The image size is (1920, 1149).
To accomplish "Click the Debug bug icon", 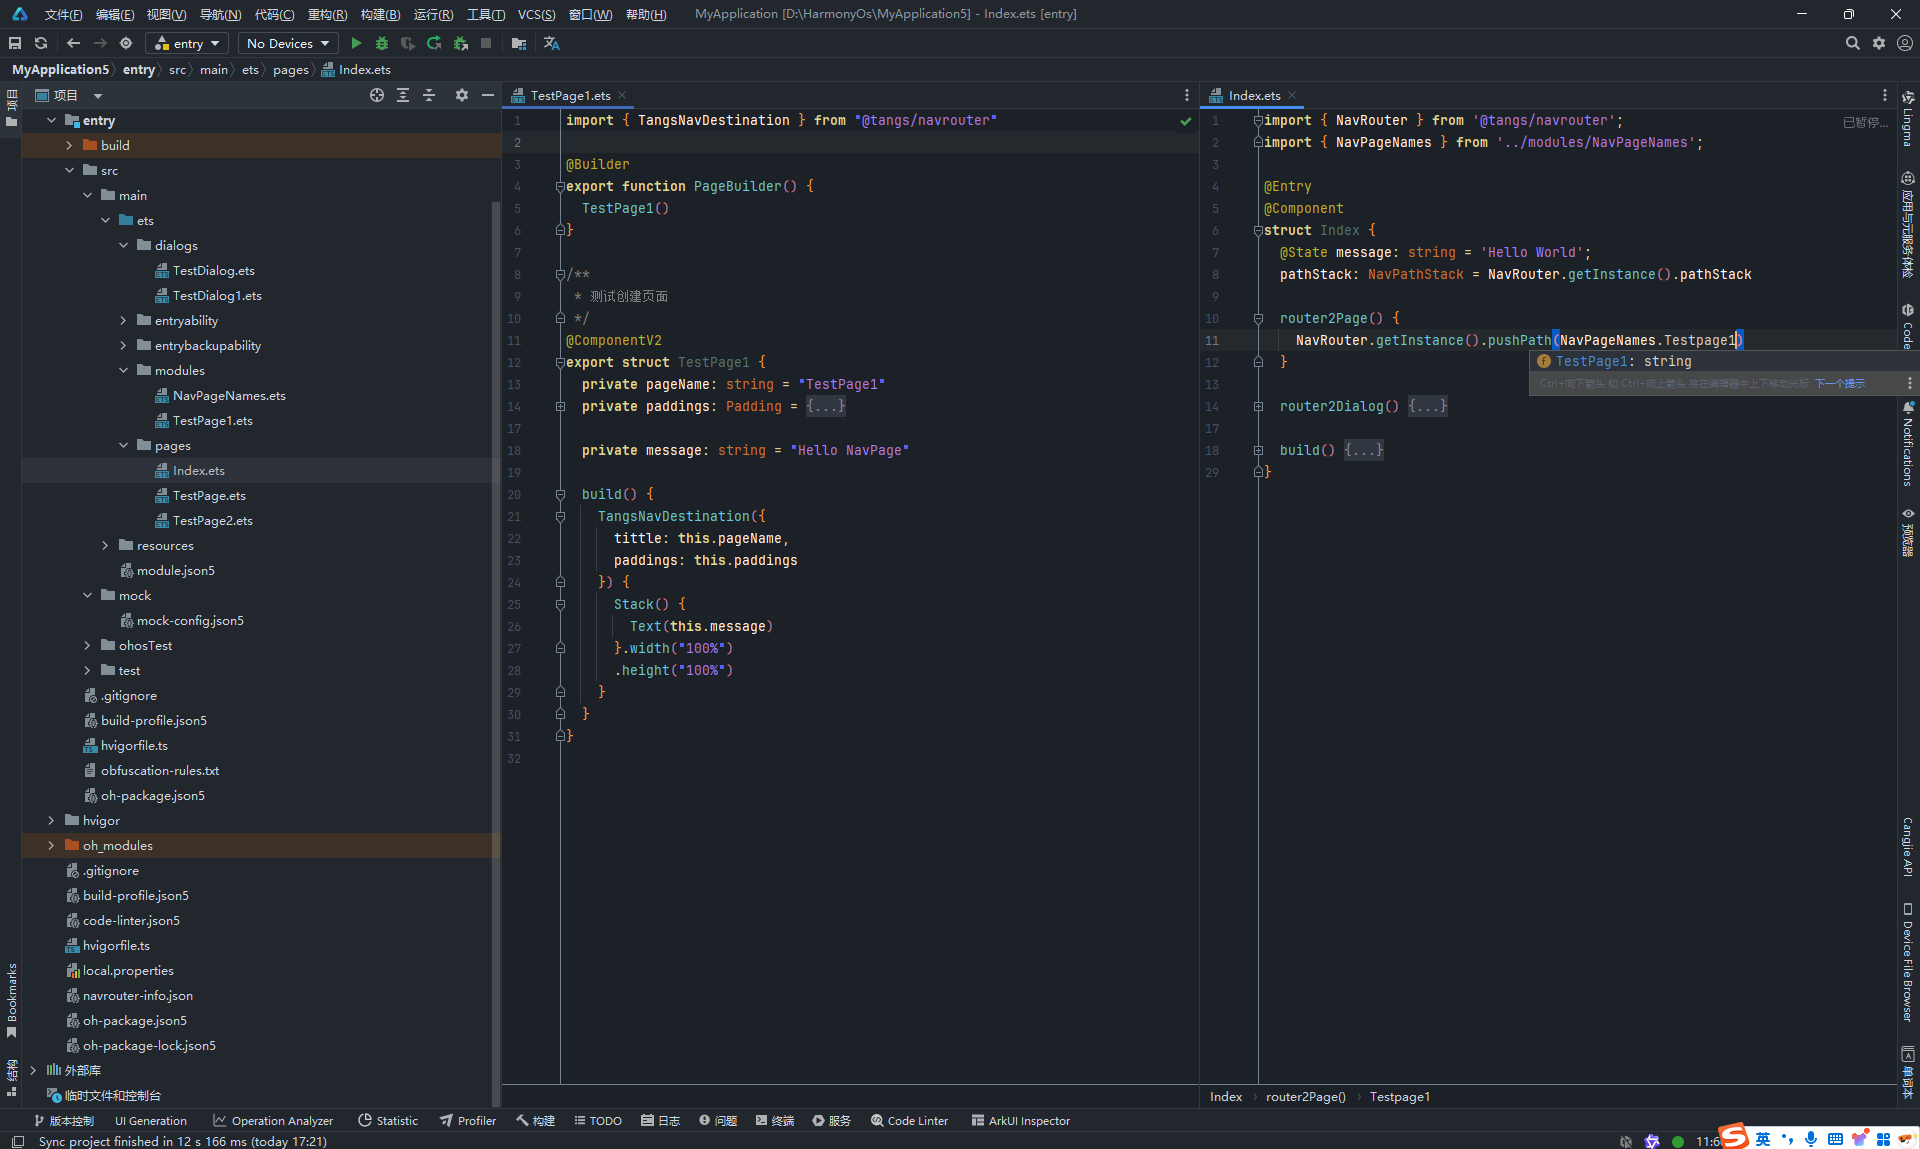I will (382, 43).
